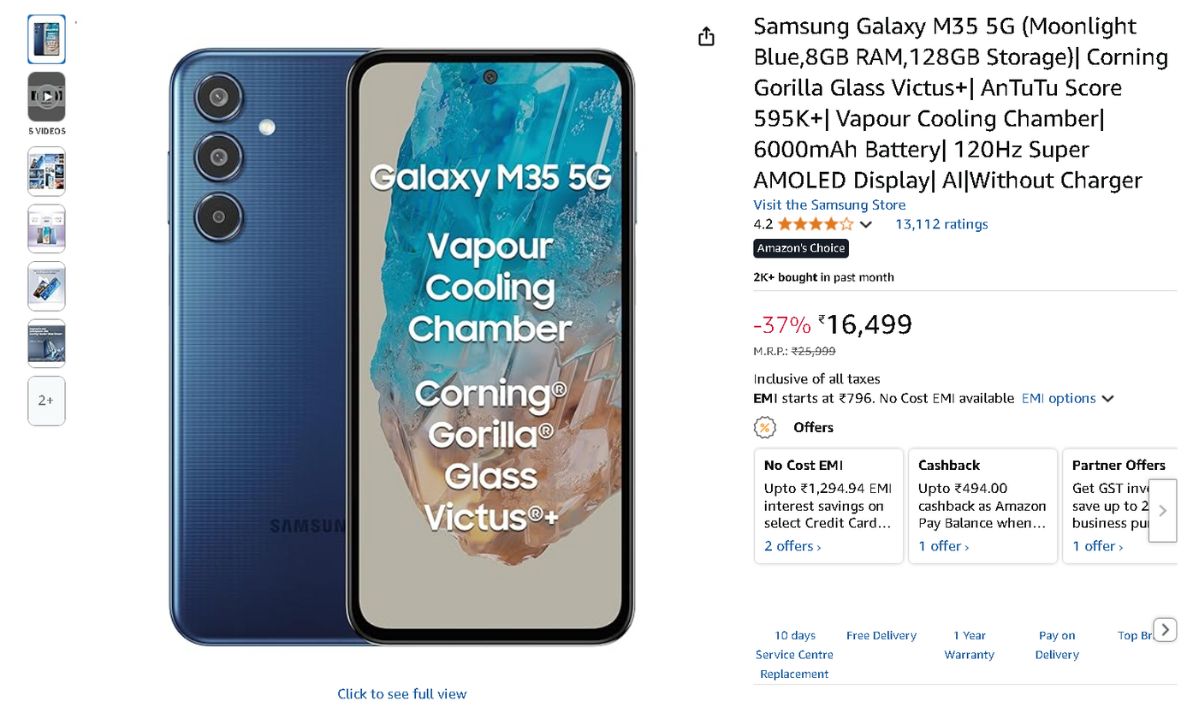Click the Amazon's Choice badge
The height and width of the screenshot is (720, 1200).
801,248
